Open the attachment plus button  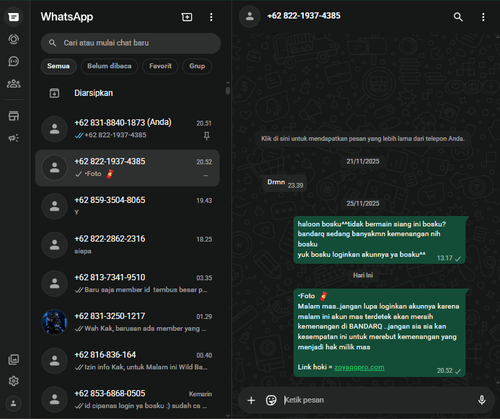click(251, 400)
